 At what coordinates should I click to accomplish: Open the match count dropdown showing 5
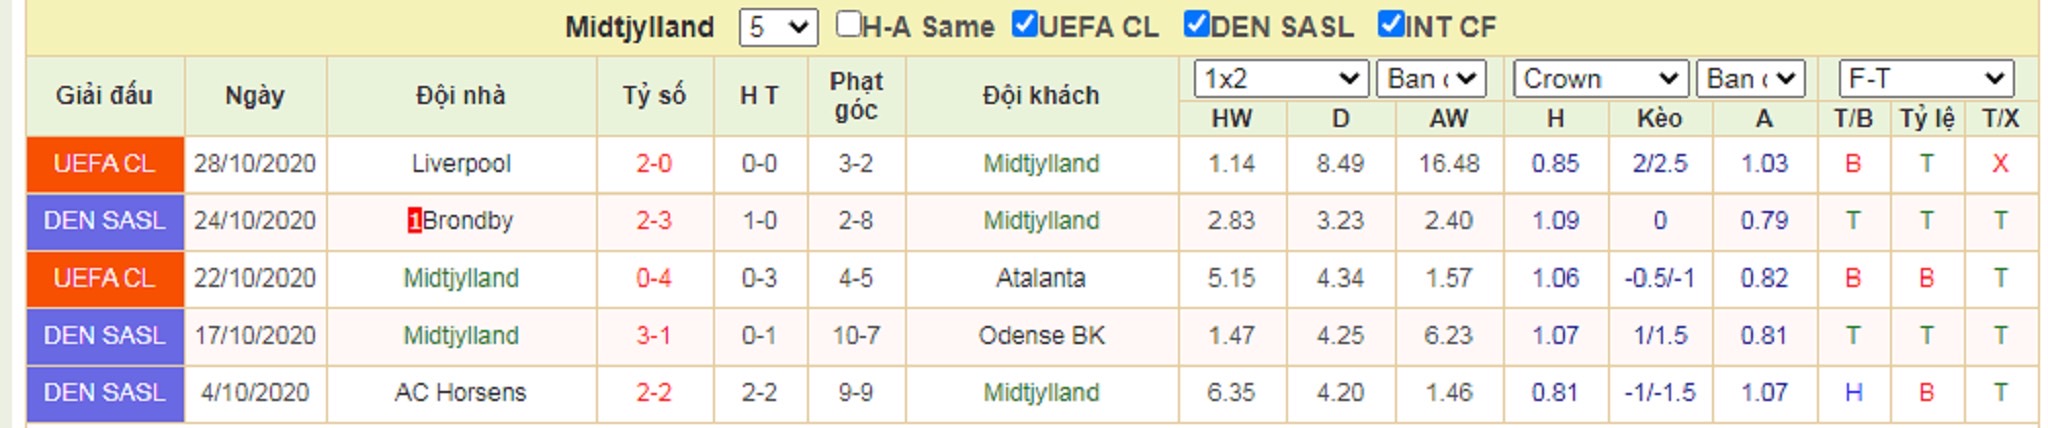click(778, 27)
